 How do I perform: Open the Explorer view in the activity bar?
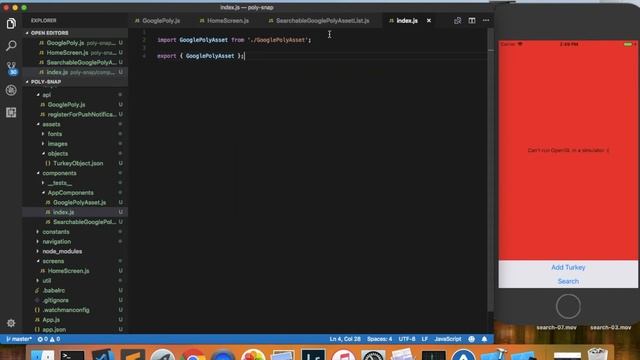point(11,23)
